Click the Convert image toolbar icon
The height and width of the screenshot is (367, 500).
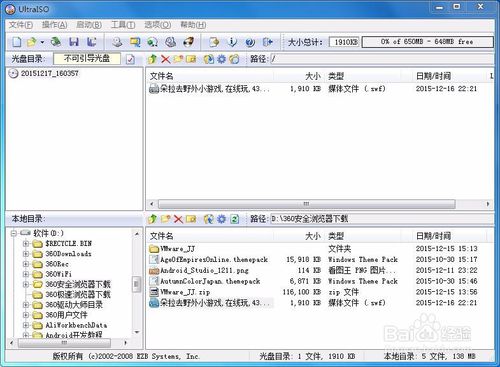(x=152, y=42)
